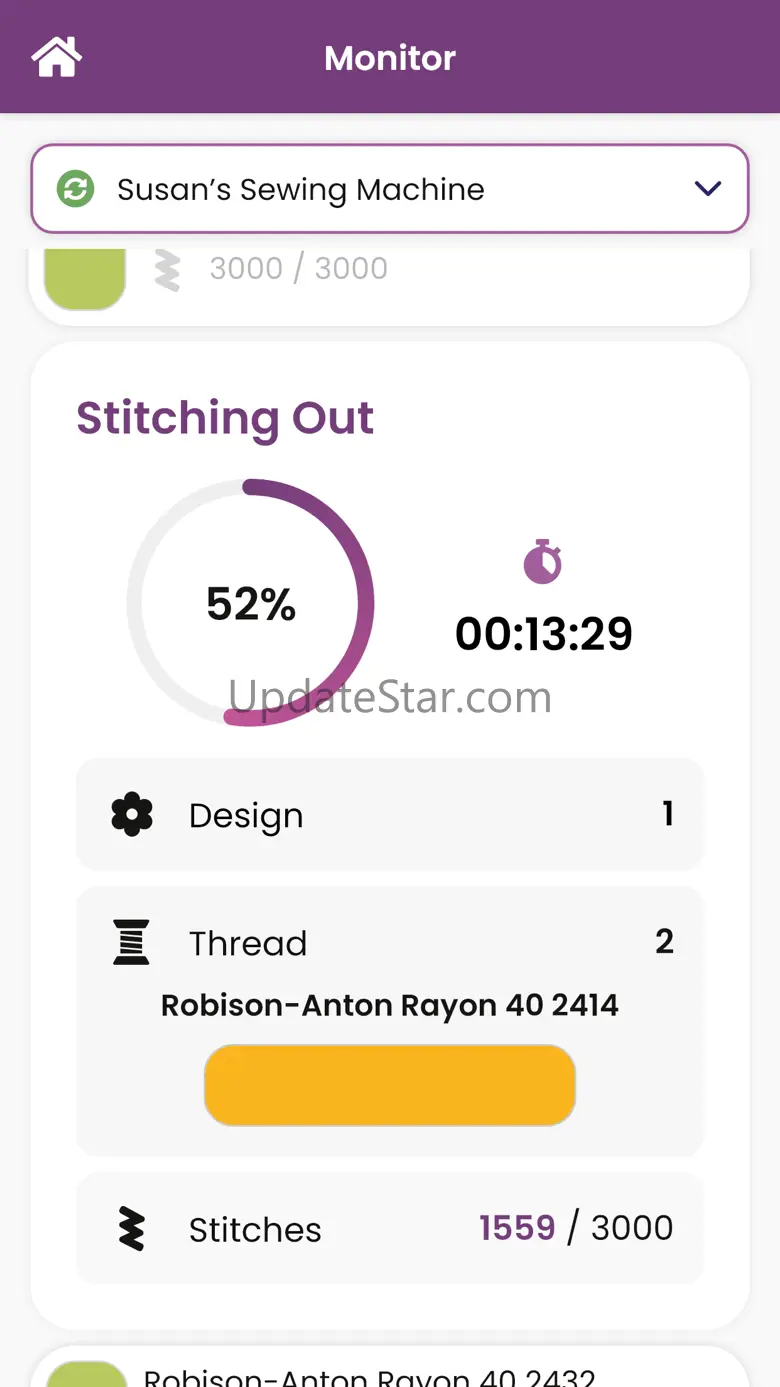Tap the 00:13:29 remaining time
Viewport: 780px width, 1387px height.
[544, 634]
